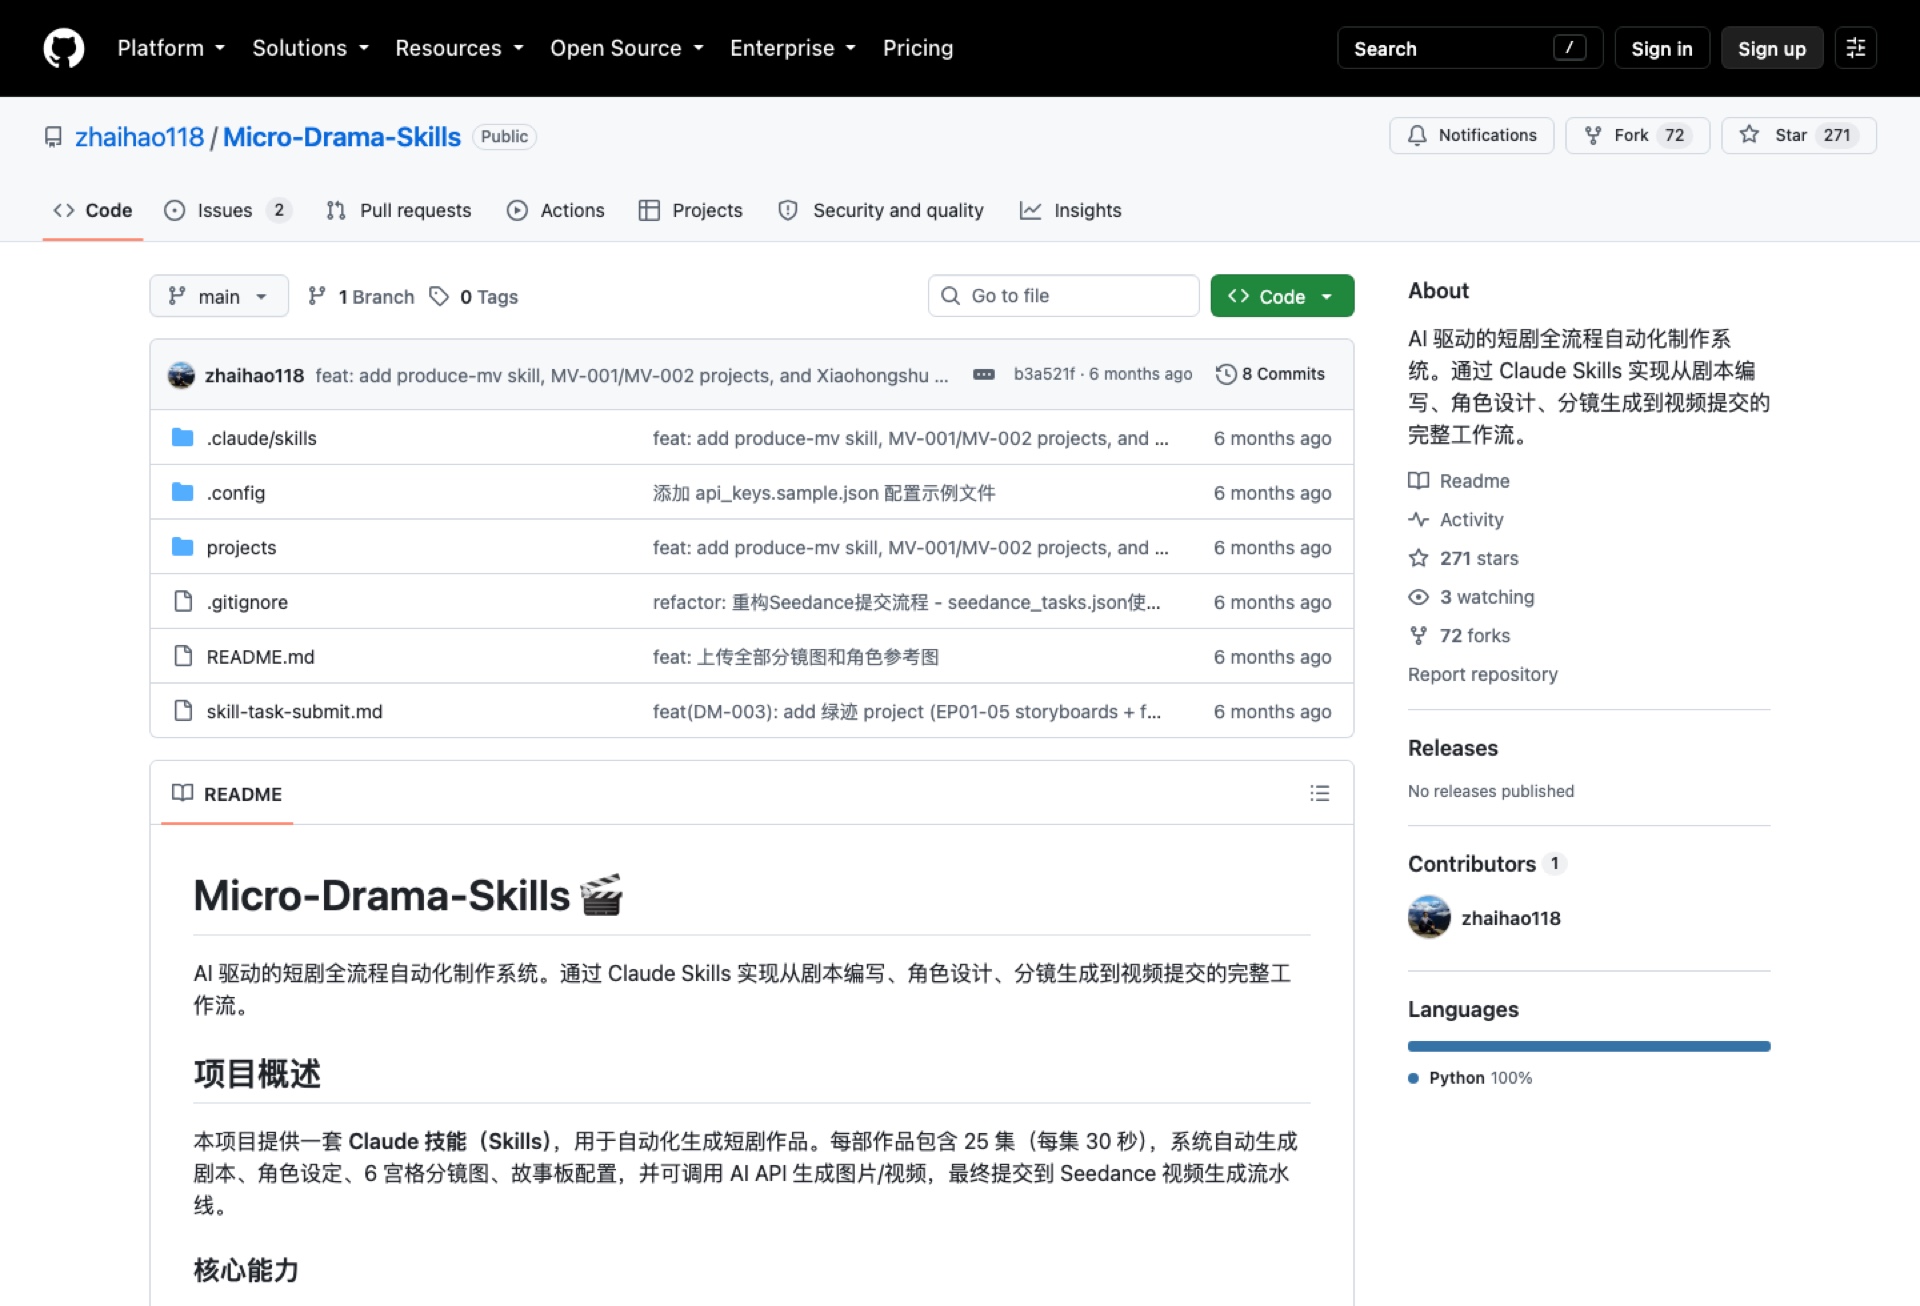View the 8 Commits history link
The width and height of the screenshot is (1920, 1306).
[x=1271, y=374]
